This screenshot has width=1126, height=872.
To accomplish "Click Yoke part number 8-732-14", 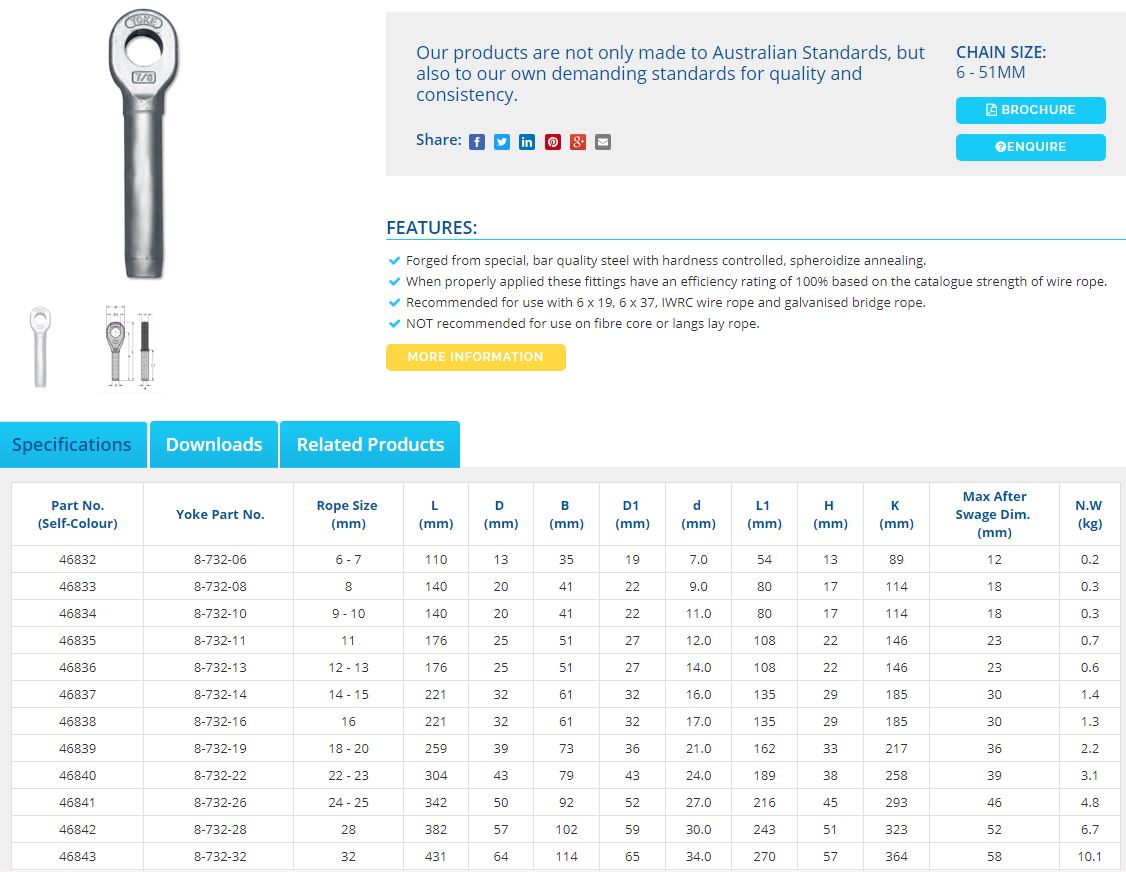I will pos(220,695).
